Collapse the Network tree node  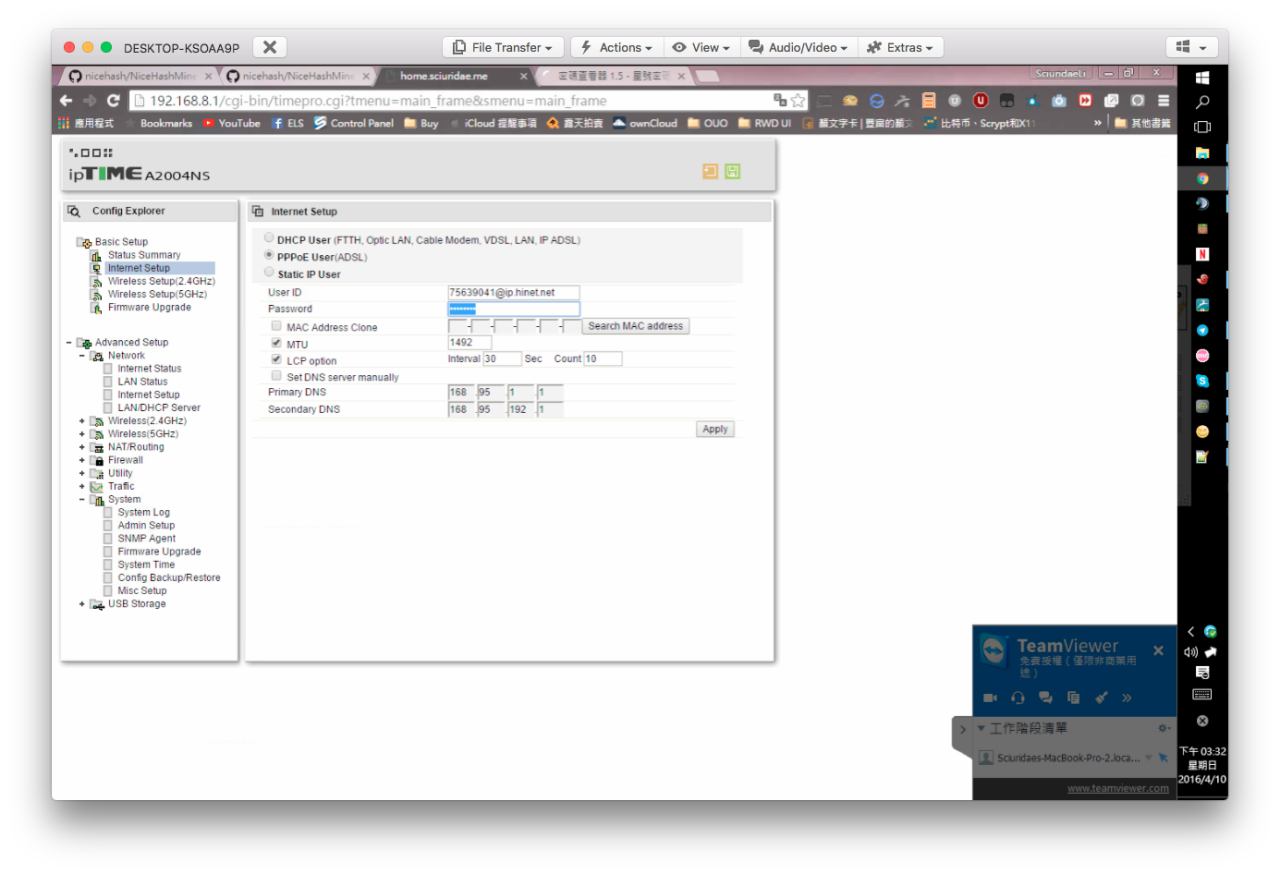pos(82,355)
